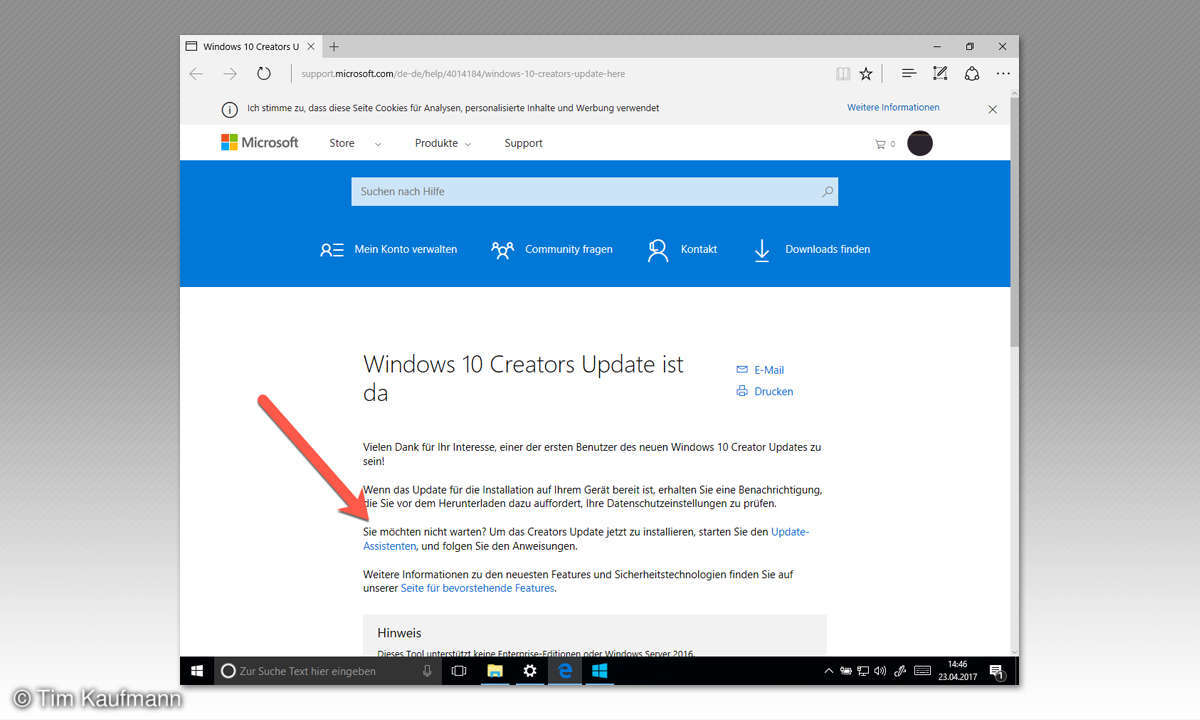Open the Windows Start button

tap(197, 671)
